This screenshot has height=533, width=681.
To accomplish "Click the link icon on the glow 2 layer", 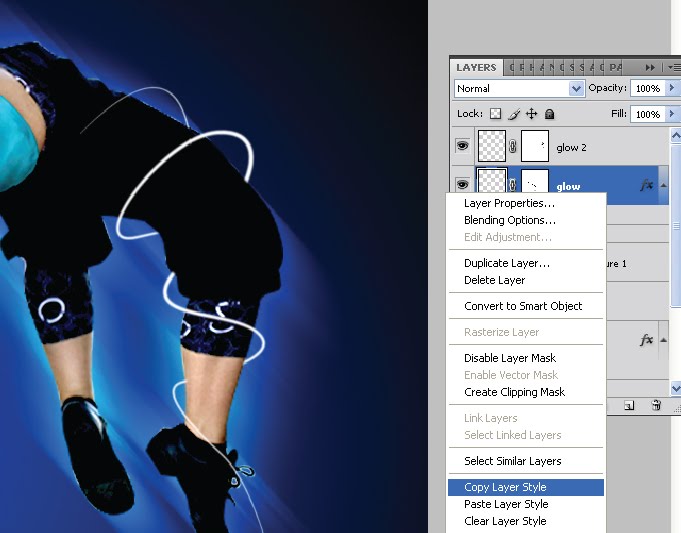I will click(x=512, y=146).
